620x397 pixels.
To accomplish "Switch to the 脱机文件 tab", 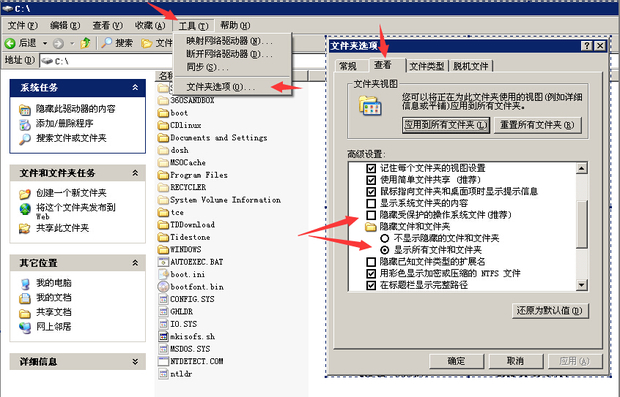I will coord(471,66).
